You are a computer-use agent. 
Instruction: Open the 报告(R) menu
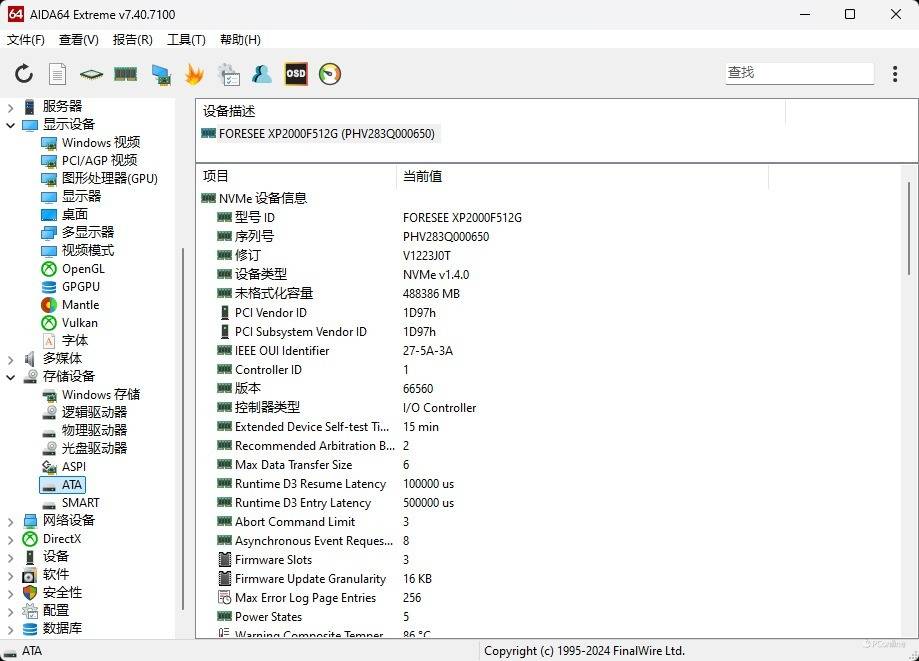132,40
